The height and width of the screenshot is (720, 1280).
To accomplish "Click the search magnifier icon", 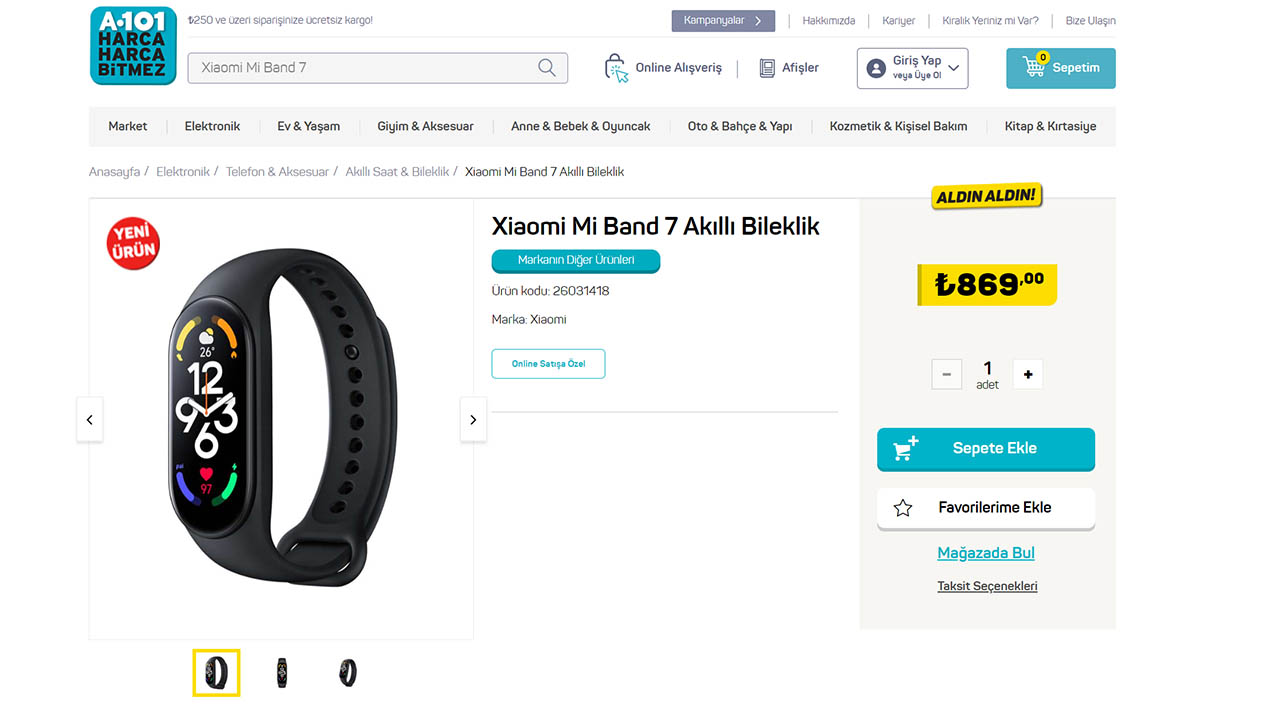I will click(x=547, y=68).
